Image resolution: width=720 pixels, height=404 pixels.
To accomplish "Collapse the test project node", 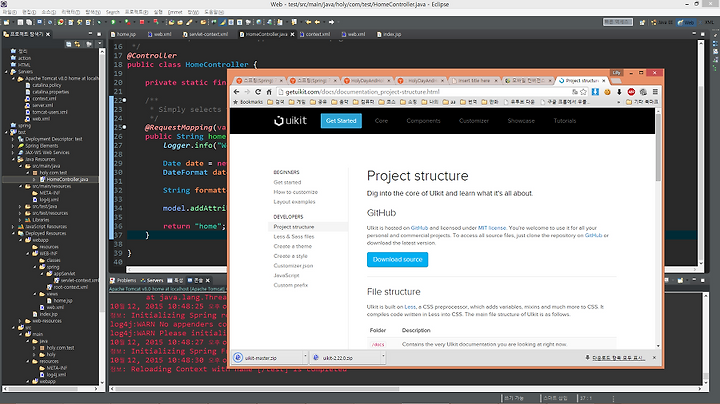I will [x=6, y=132].
